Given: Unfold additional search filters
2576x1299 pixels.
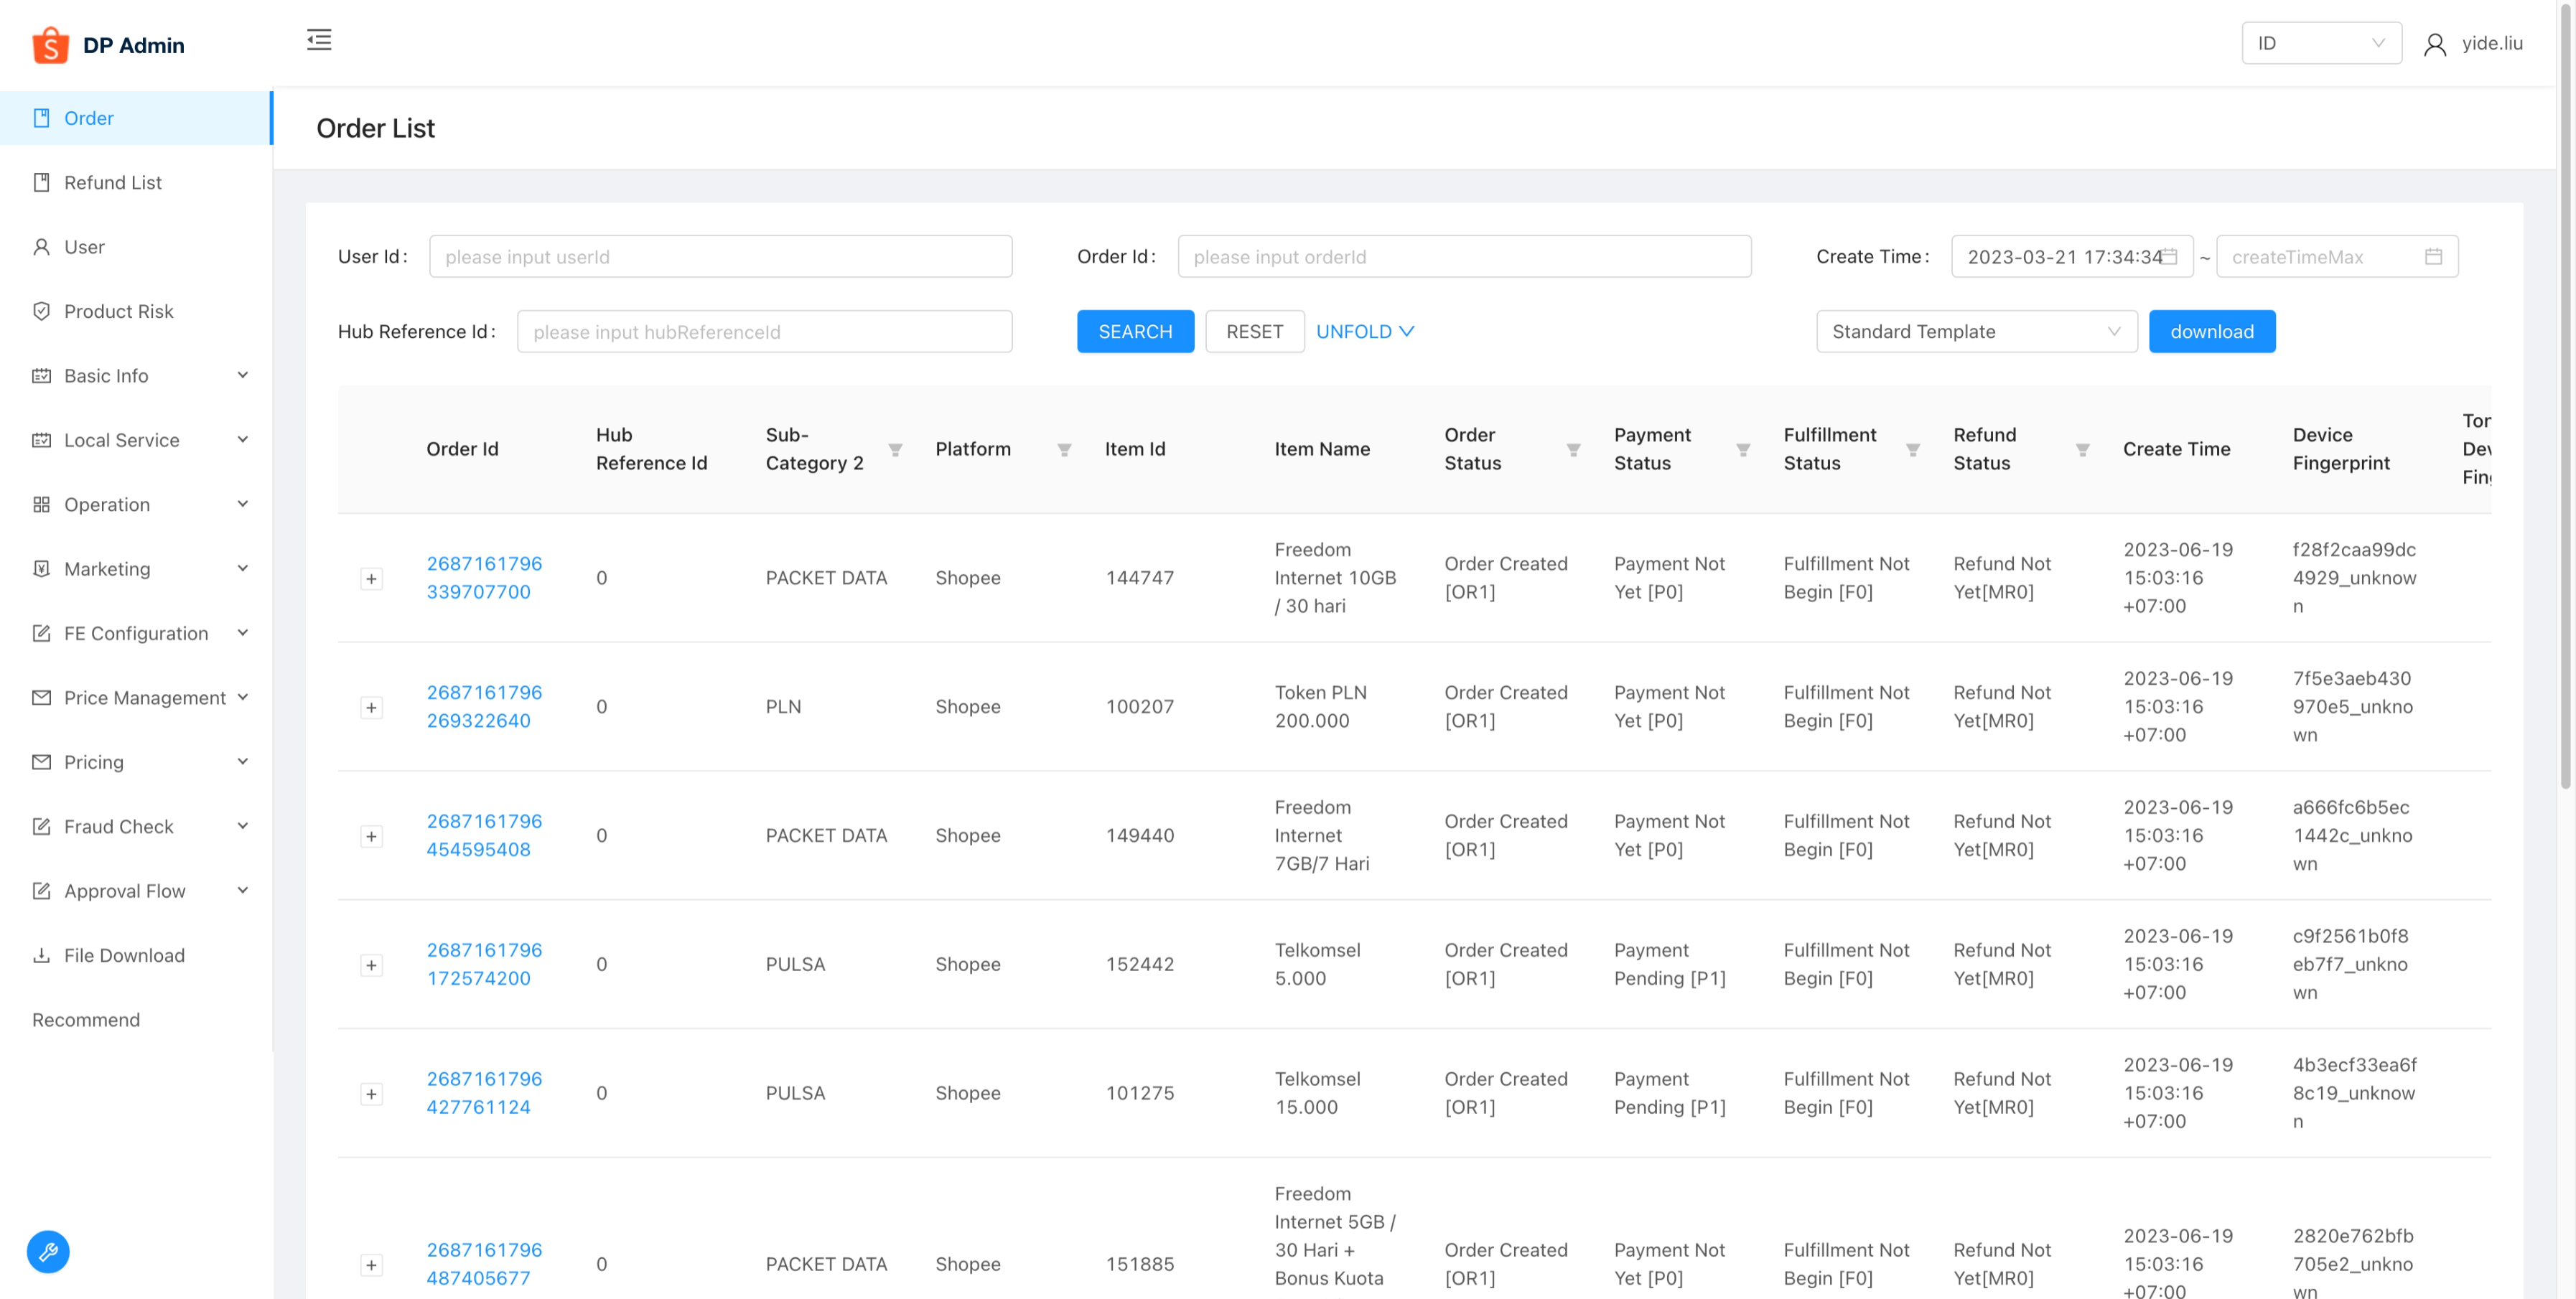Looking at the screenshot, I should [1364, 331].
